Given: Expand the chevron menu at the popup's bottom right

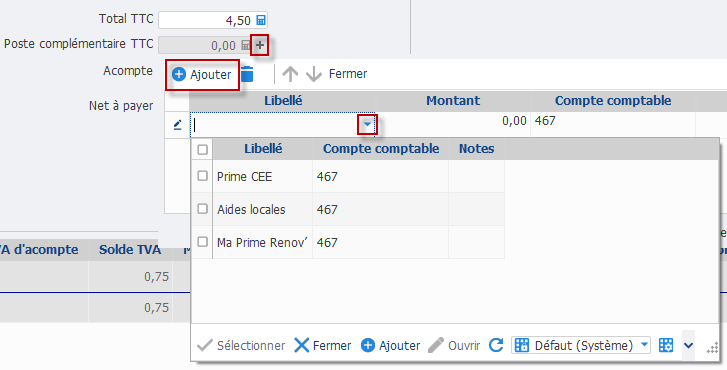Looking at the screenshot, I should coord(689,345).
